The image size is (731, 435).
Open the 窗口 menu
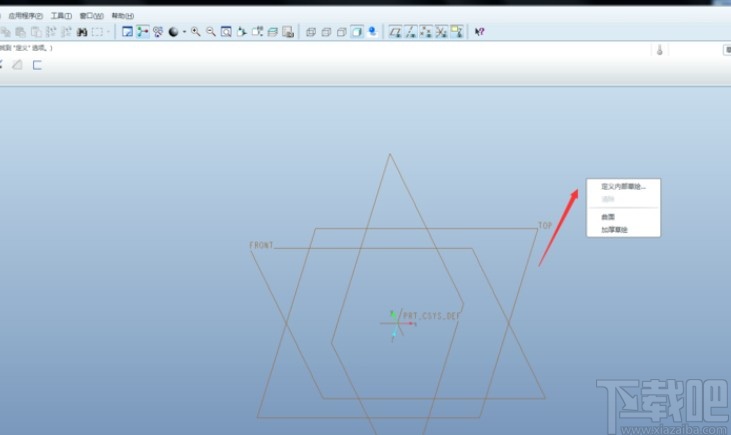point(91,16)
